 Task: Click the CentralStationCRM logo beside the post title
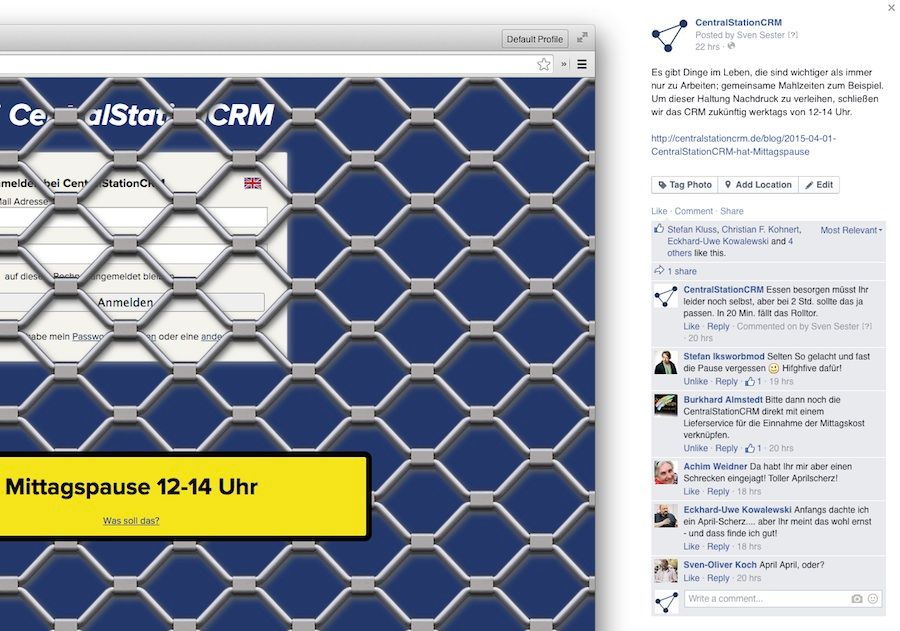(669, 35)
